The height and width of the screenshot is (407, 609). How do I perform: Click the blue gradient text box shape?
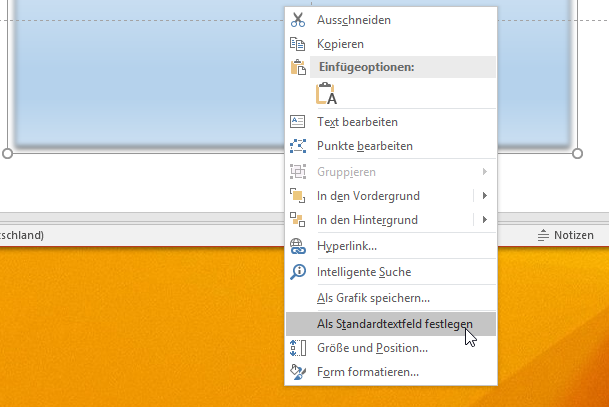150,74
